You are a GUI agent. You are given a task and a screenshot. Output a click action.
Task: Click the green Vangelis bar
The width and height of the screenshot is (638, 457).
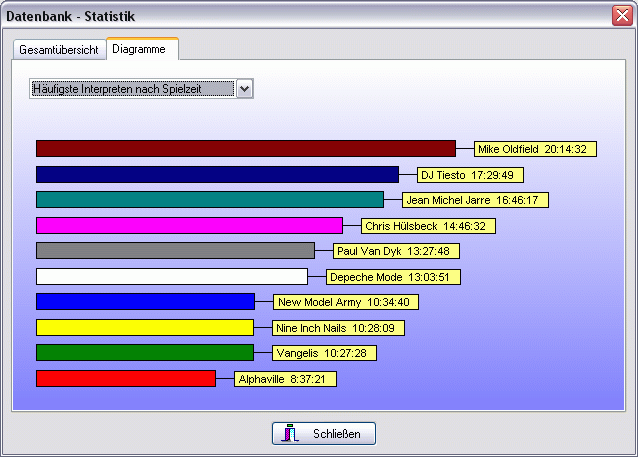coord(145,353)
